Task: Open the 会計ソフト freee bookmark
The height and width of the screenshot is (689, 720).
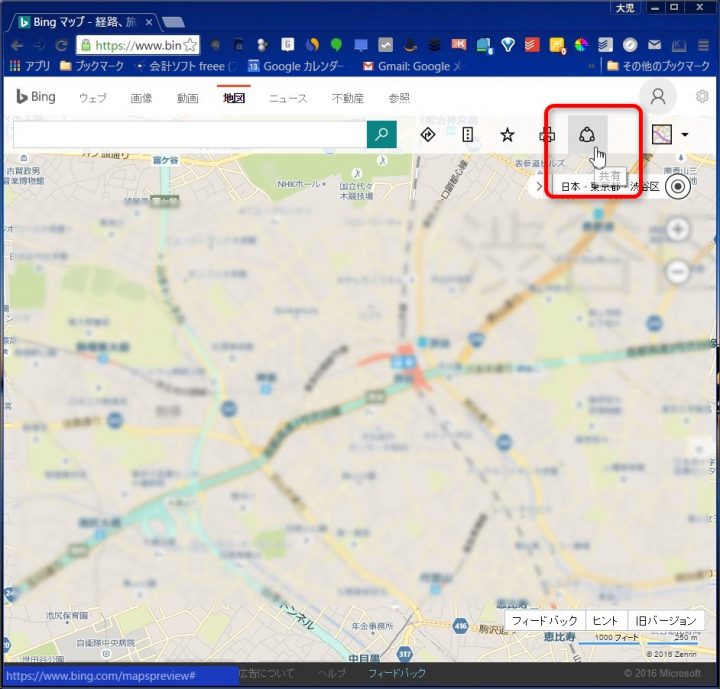Action: (186, 66)
